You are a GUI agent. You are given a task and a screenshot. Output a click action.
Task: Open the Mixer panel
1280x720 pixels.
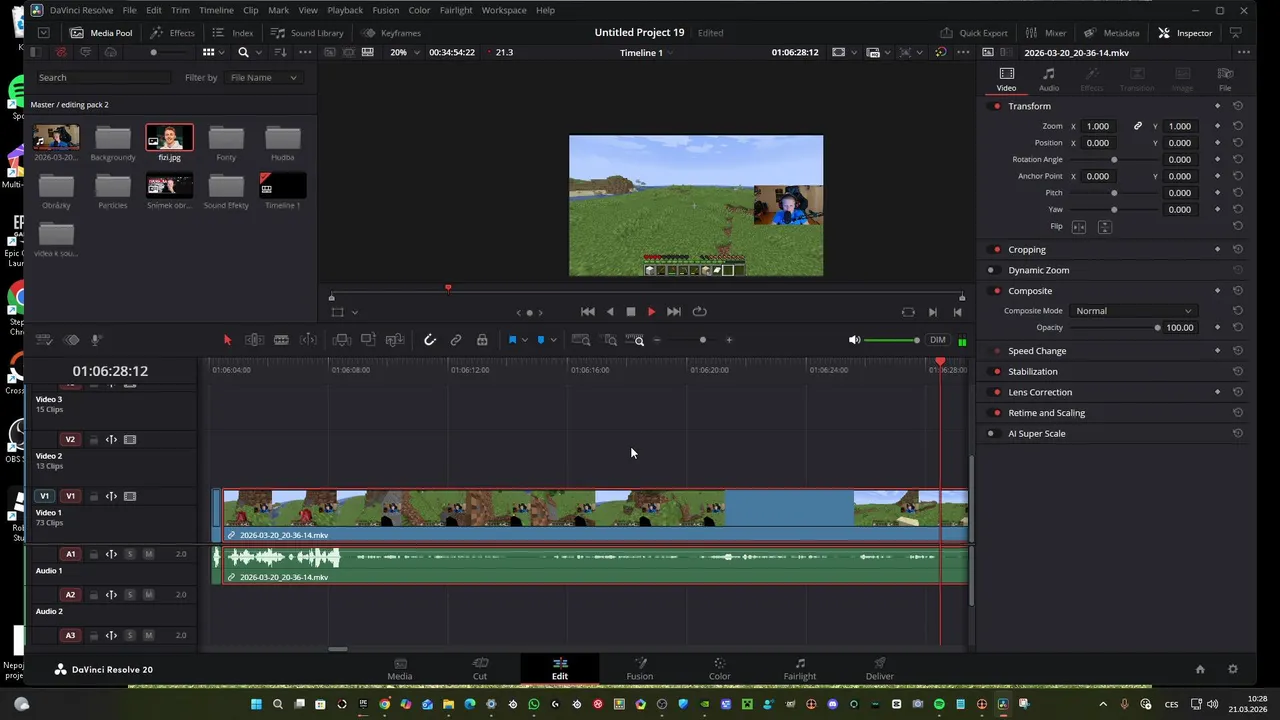[1045, 33]
